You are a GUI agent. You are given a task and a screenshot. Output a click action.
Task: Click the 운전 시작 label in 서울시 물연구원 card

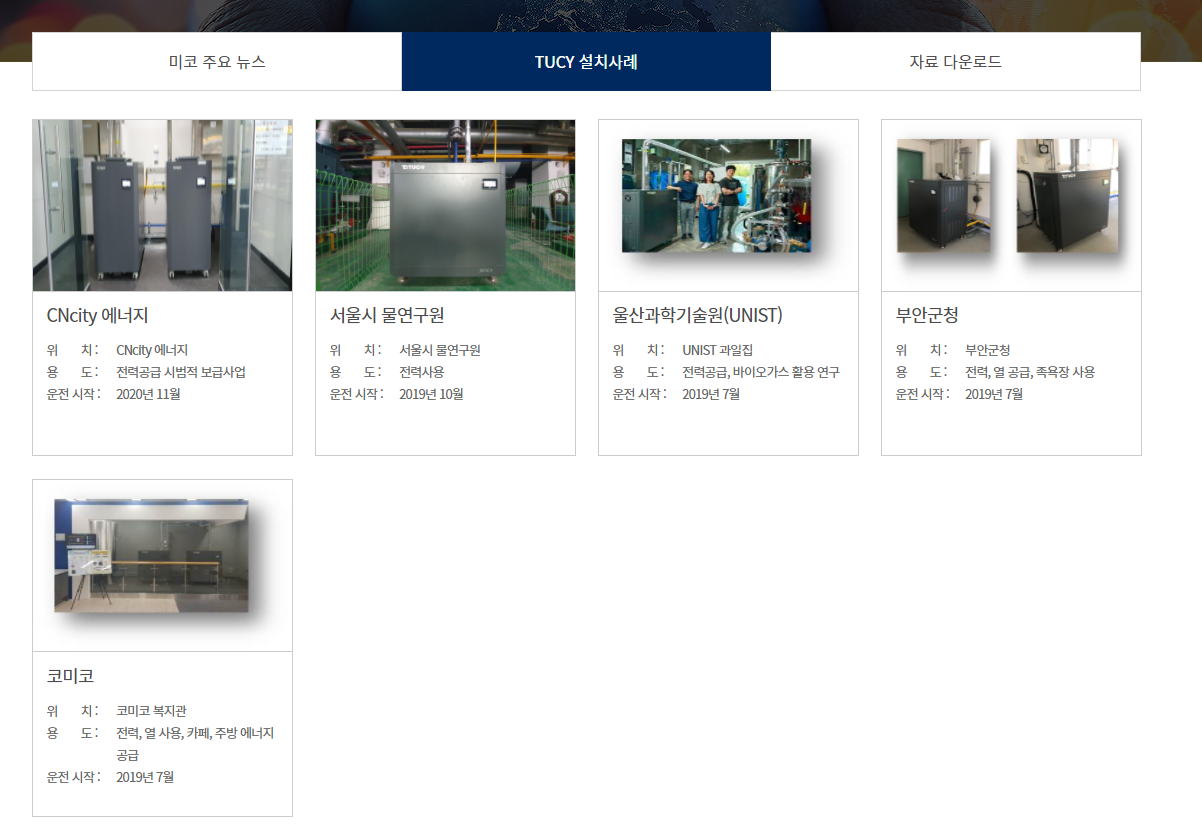tap(355, 394)
